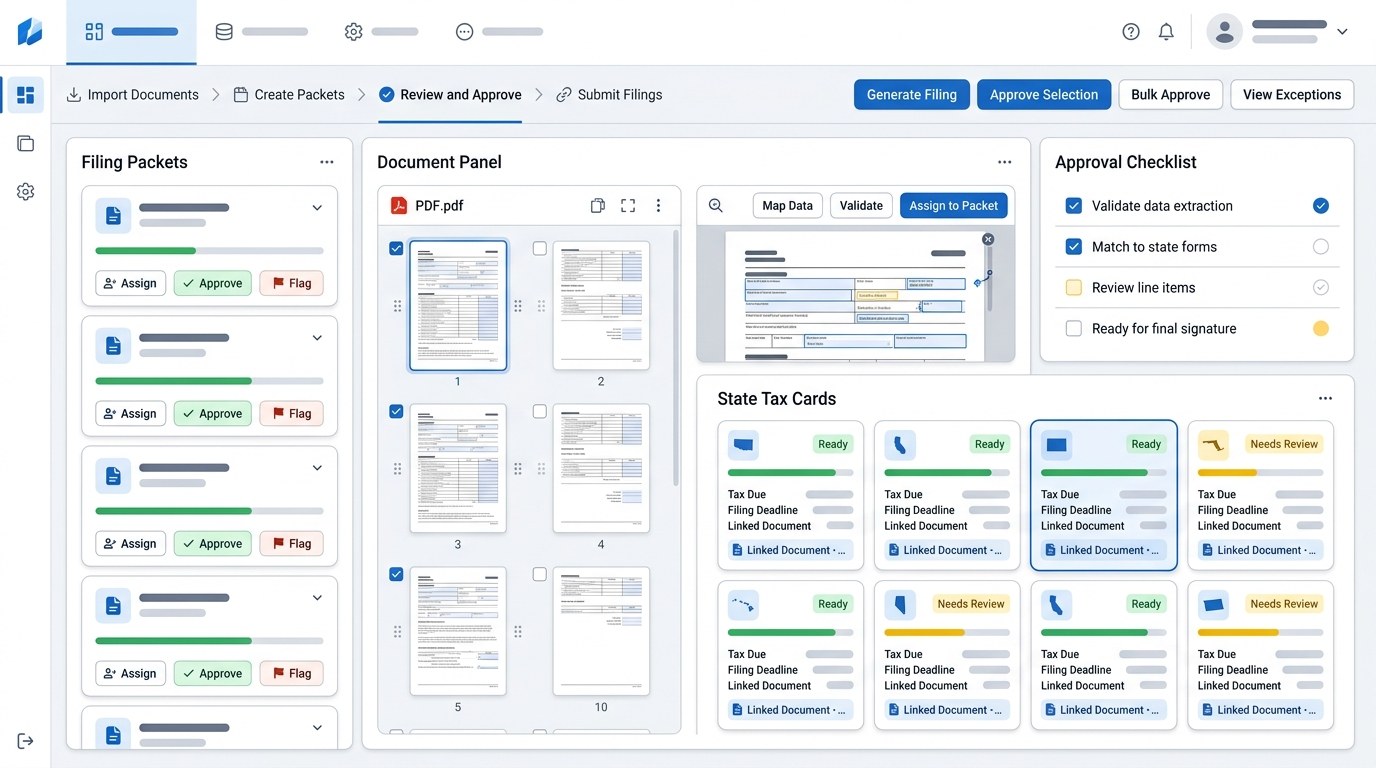The height and width of the screenshot is (768, 1376).
Task: Click the yellow status dot on Ready for final signature
Action: coord(1321,329)
